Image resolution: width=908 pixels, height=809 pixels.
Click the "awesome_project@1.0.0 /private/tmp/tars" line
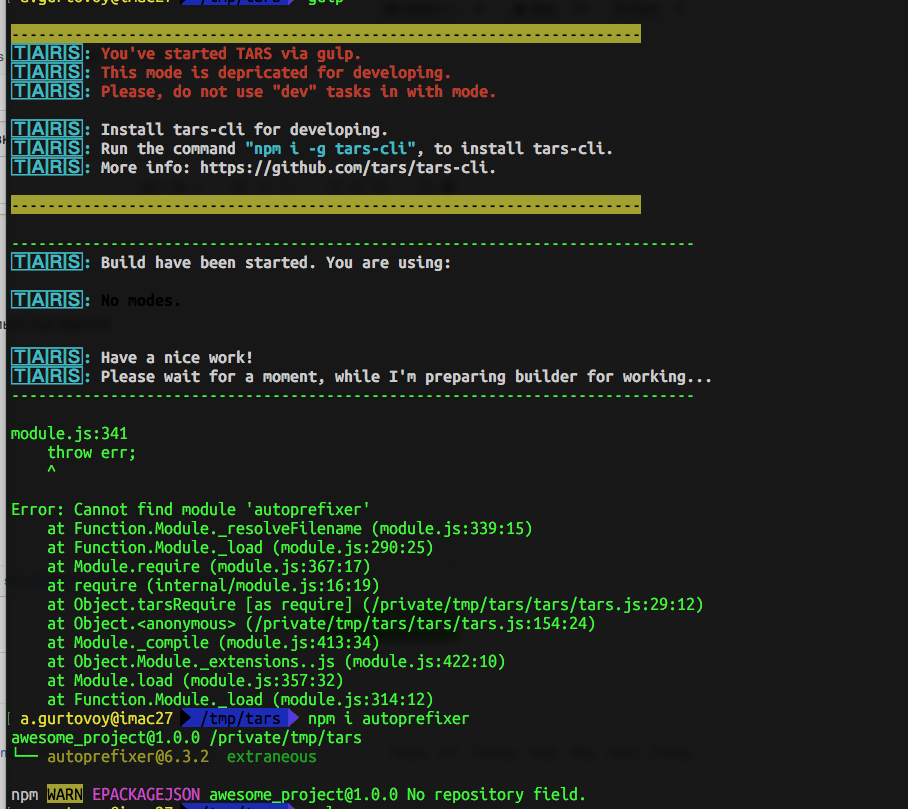point(186,738)
